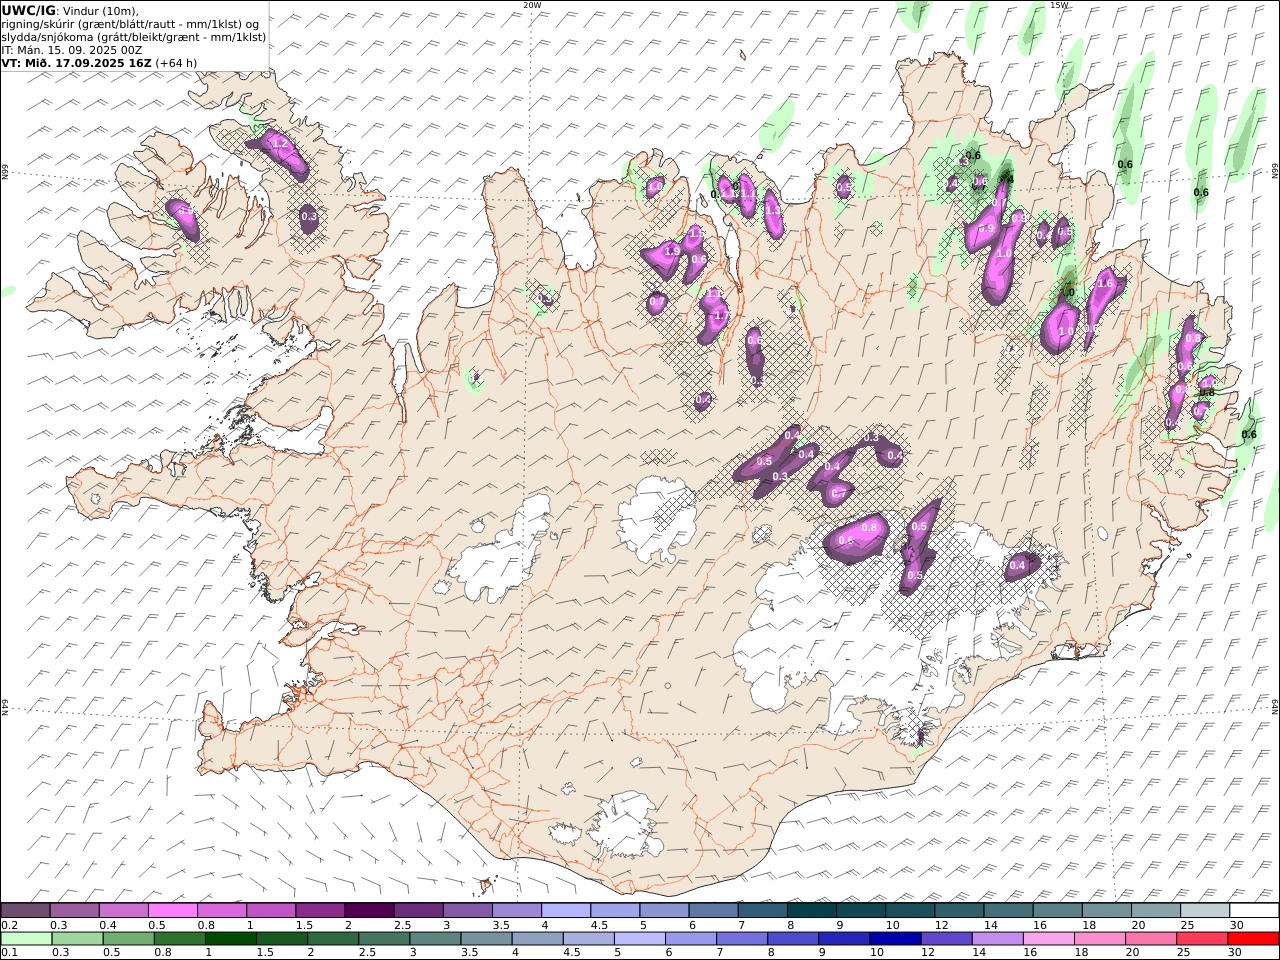Click the 'UWC/IG' title text

(x=28, y=10)
